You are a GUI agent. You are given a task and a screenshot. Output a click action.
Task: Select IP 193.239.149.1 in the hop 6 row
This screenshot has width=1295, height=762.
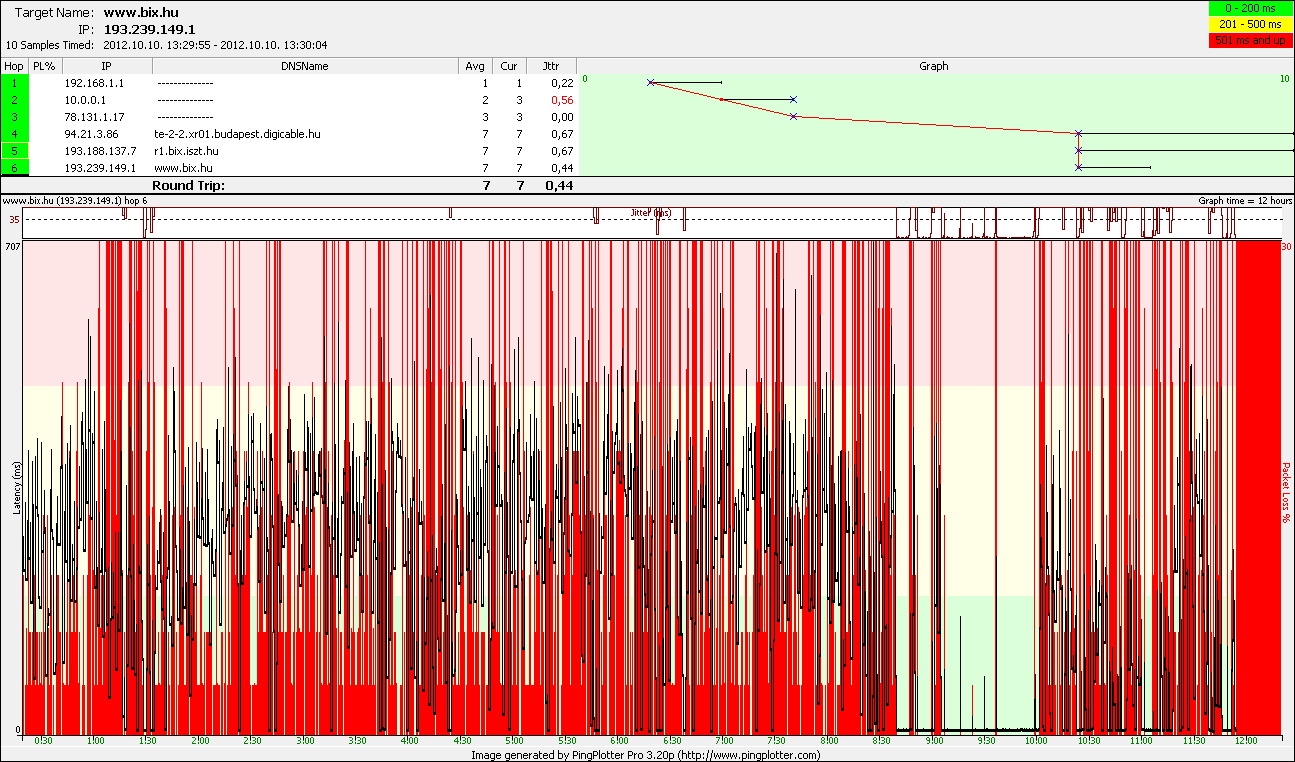(x=100, y=168)
